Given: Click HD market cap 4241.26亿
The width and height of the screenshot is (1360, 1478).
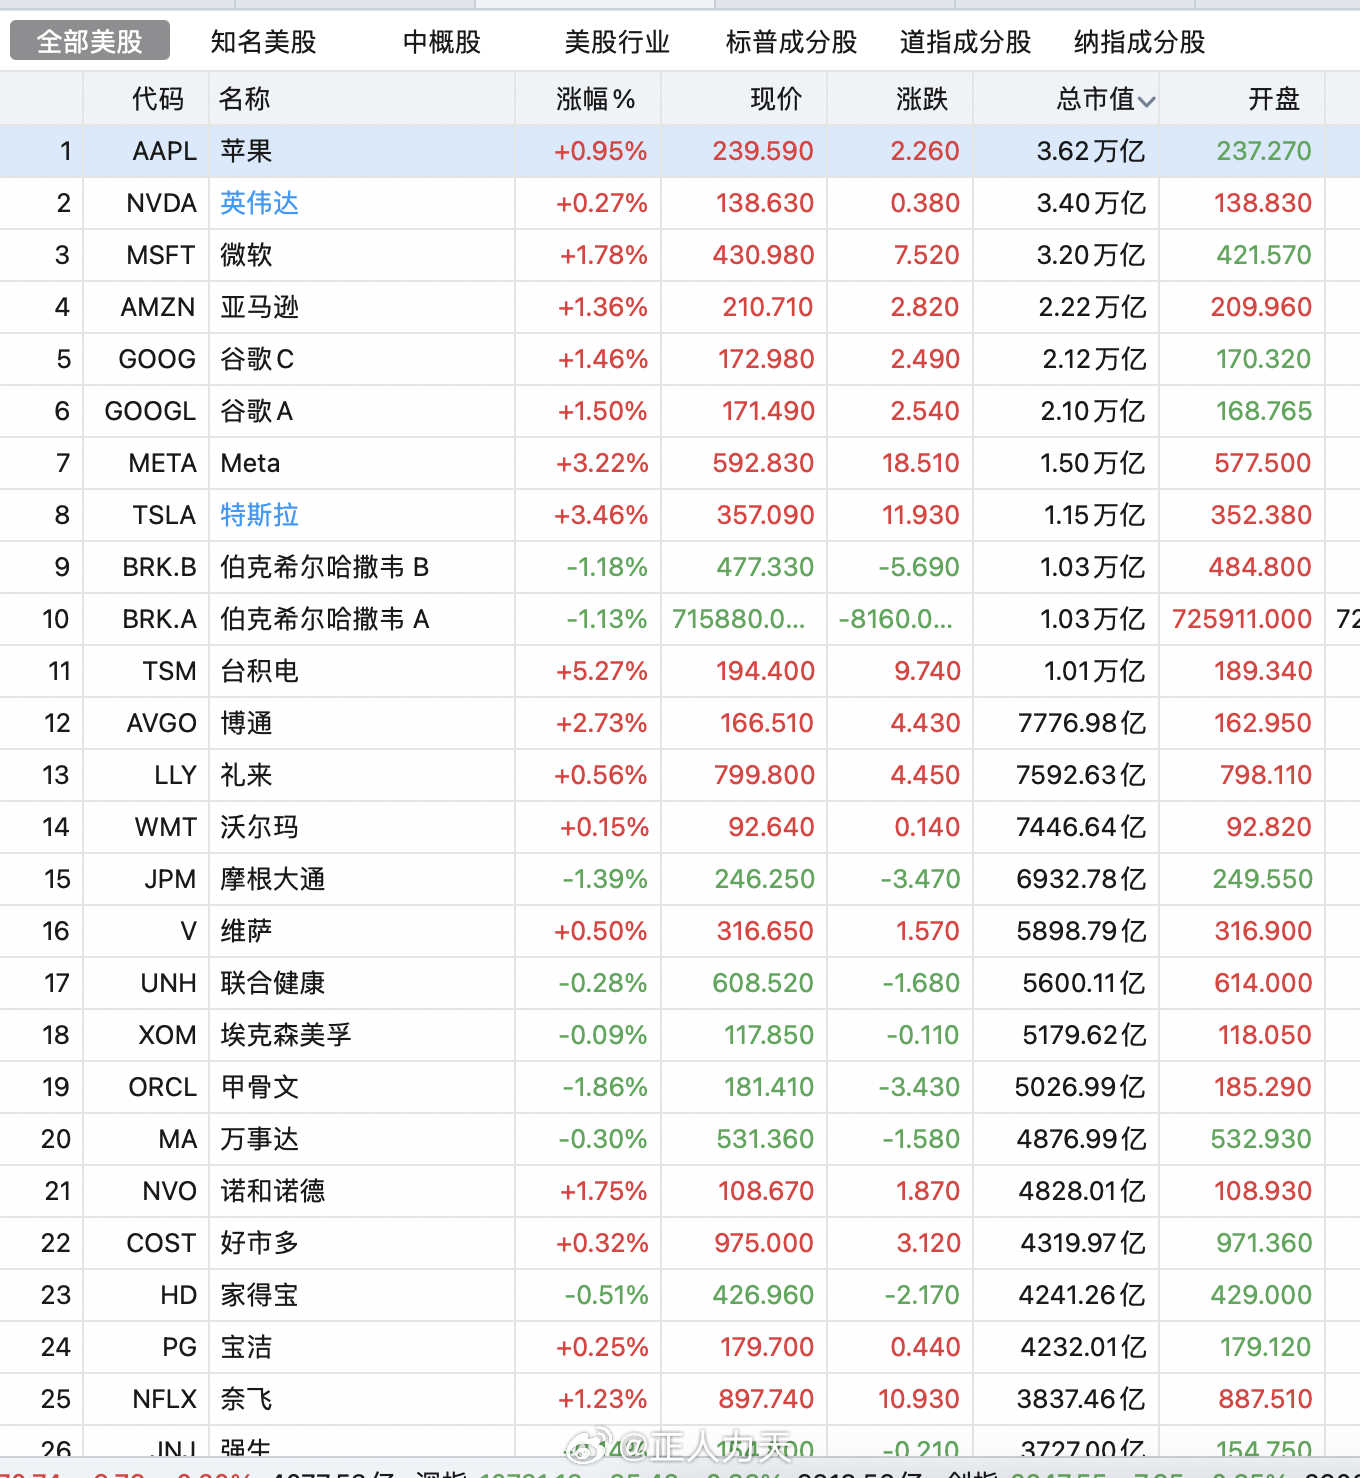Looking at the screenshot, I should pos(1082,1295).
